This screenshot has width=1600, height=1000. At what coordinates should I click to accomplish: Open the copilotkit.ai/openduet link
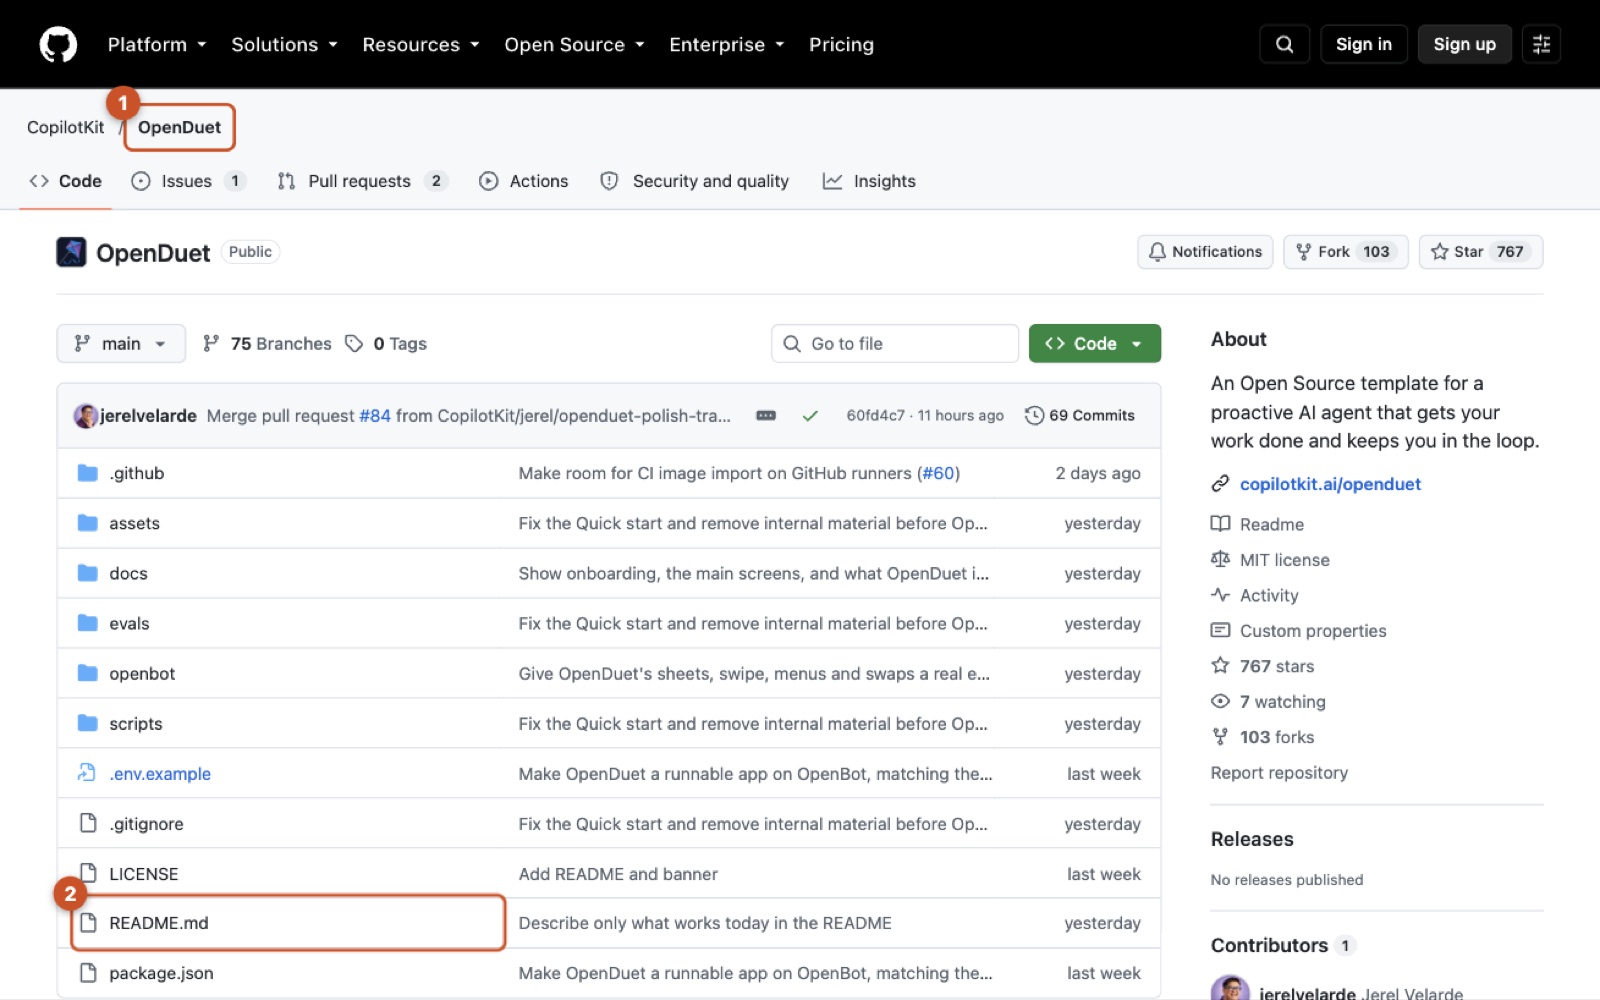pyautogui.click(x=1330, y=484)
